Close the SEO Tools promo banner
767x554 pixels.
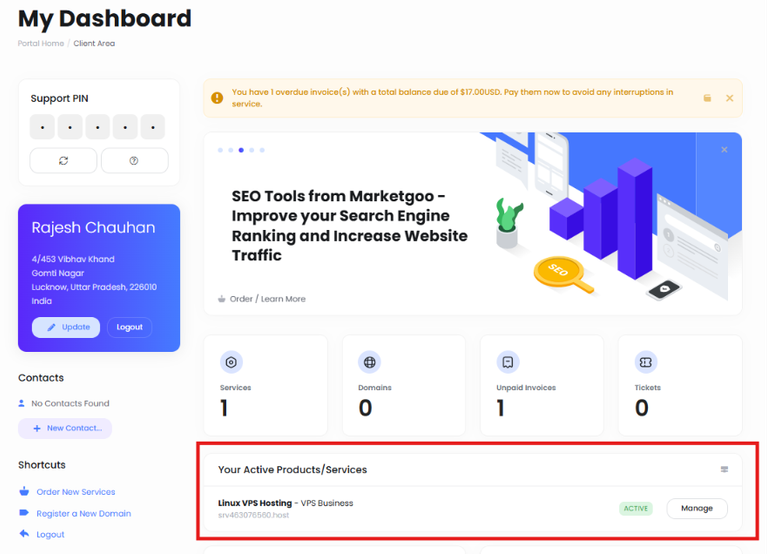(724, 150)
